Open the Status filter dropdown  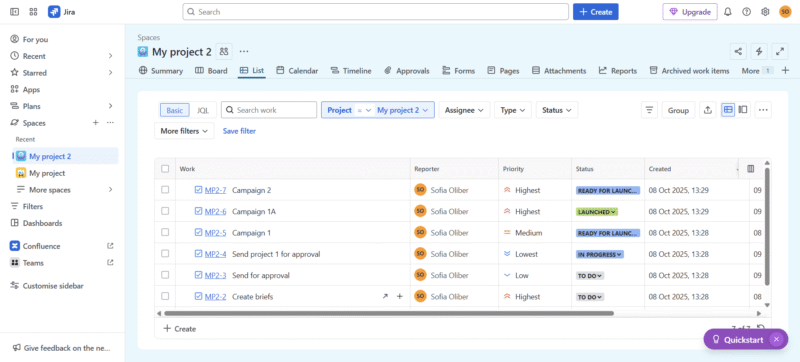(x=557, y=110)
